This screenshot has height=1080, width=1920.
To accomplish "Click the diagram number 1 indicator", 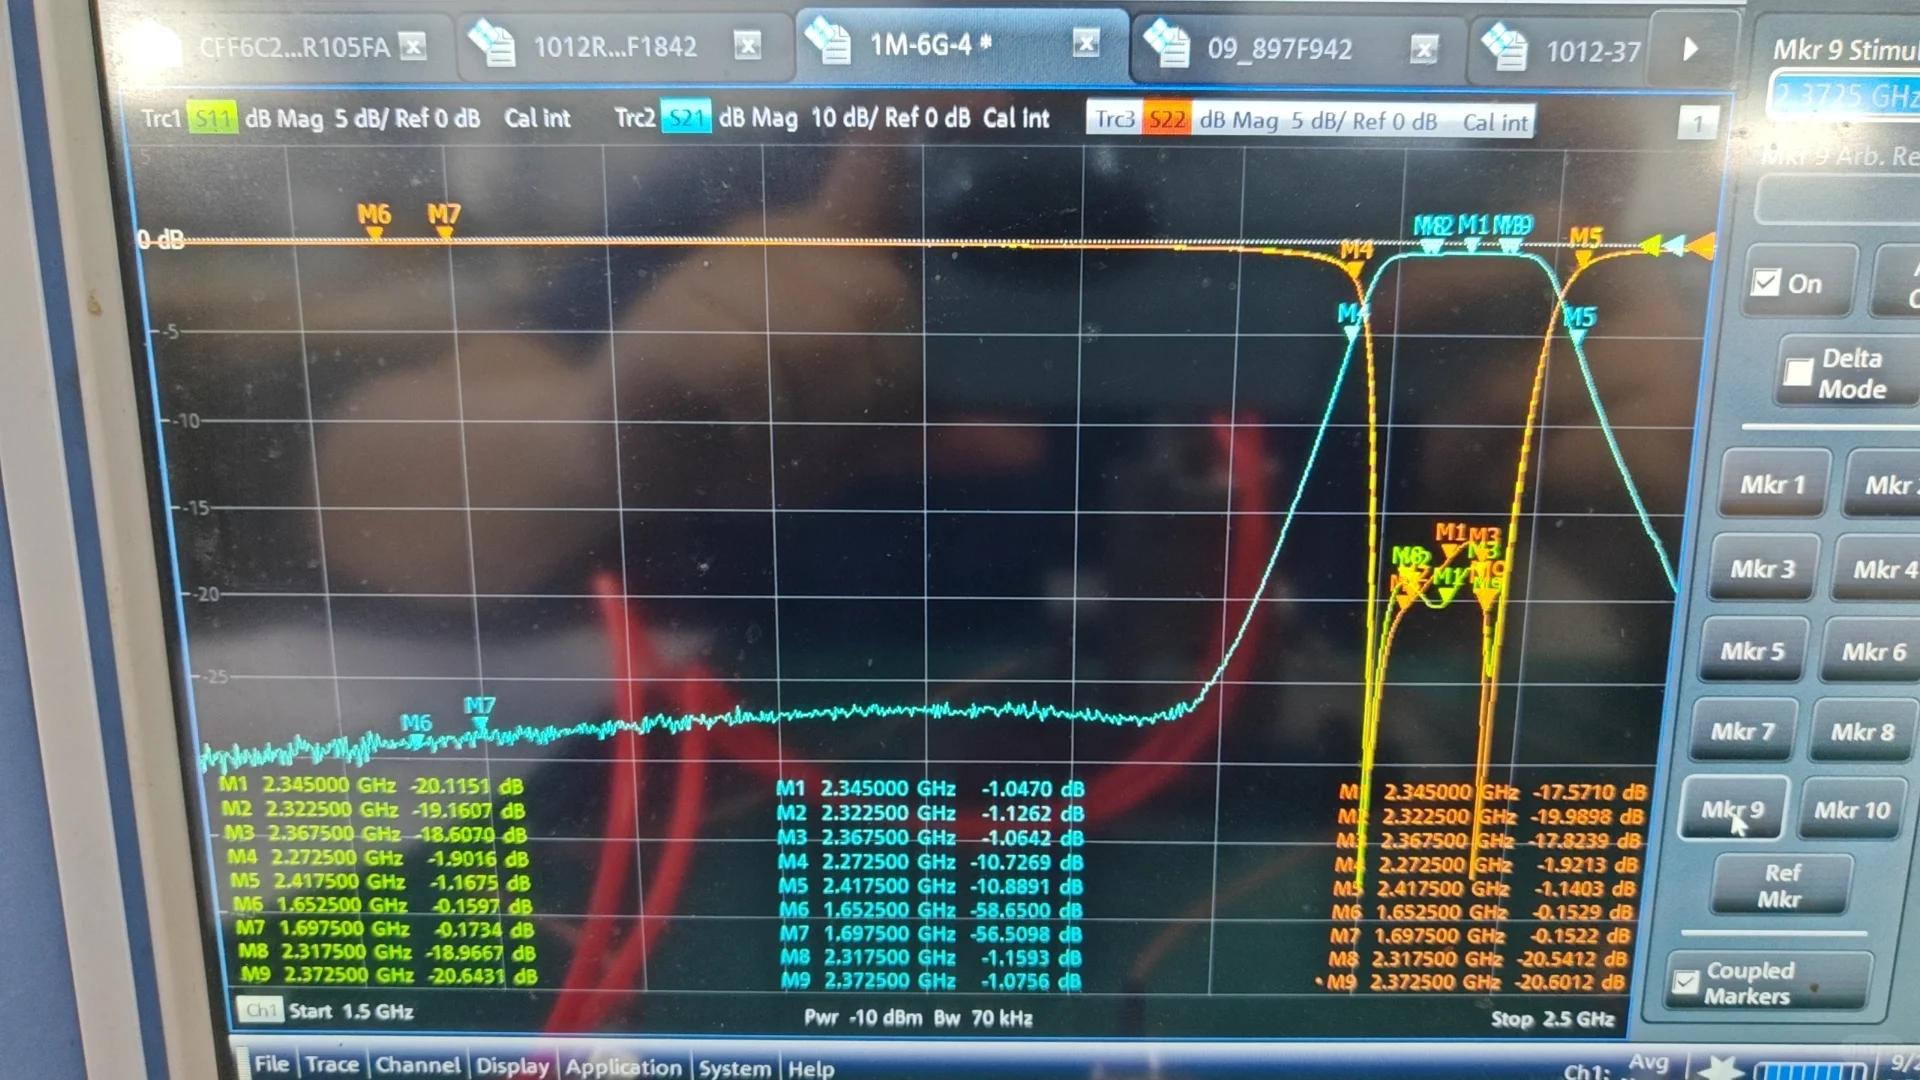I will (x=1697, y=124).
